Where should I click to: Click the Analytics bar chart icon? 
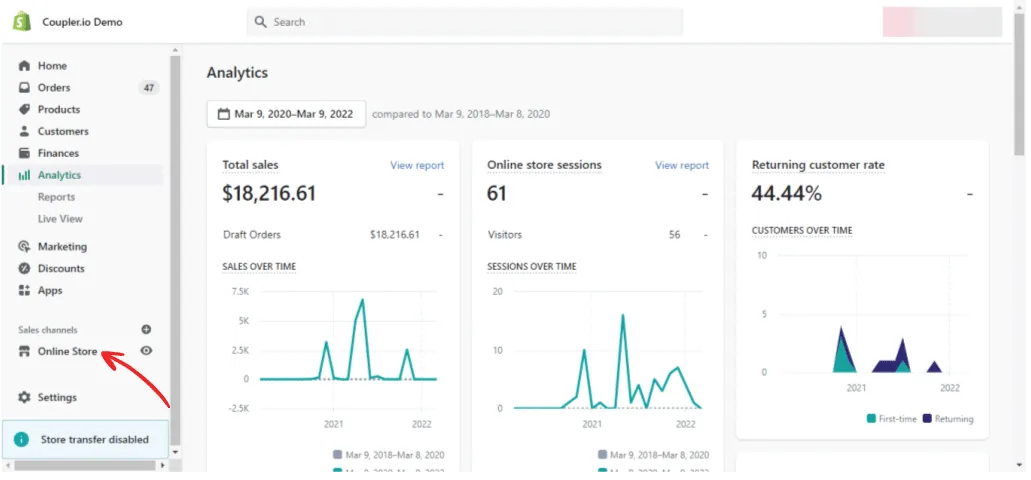click(x=24, y=175)
